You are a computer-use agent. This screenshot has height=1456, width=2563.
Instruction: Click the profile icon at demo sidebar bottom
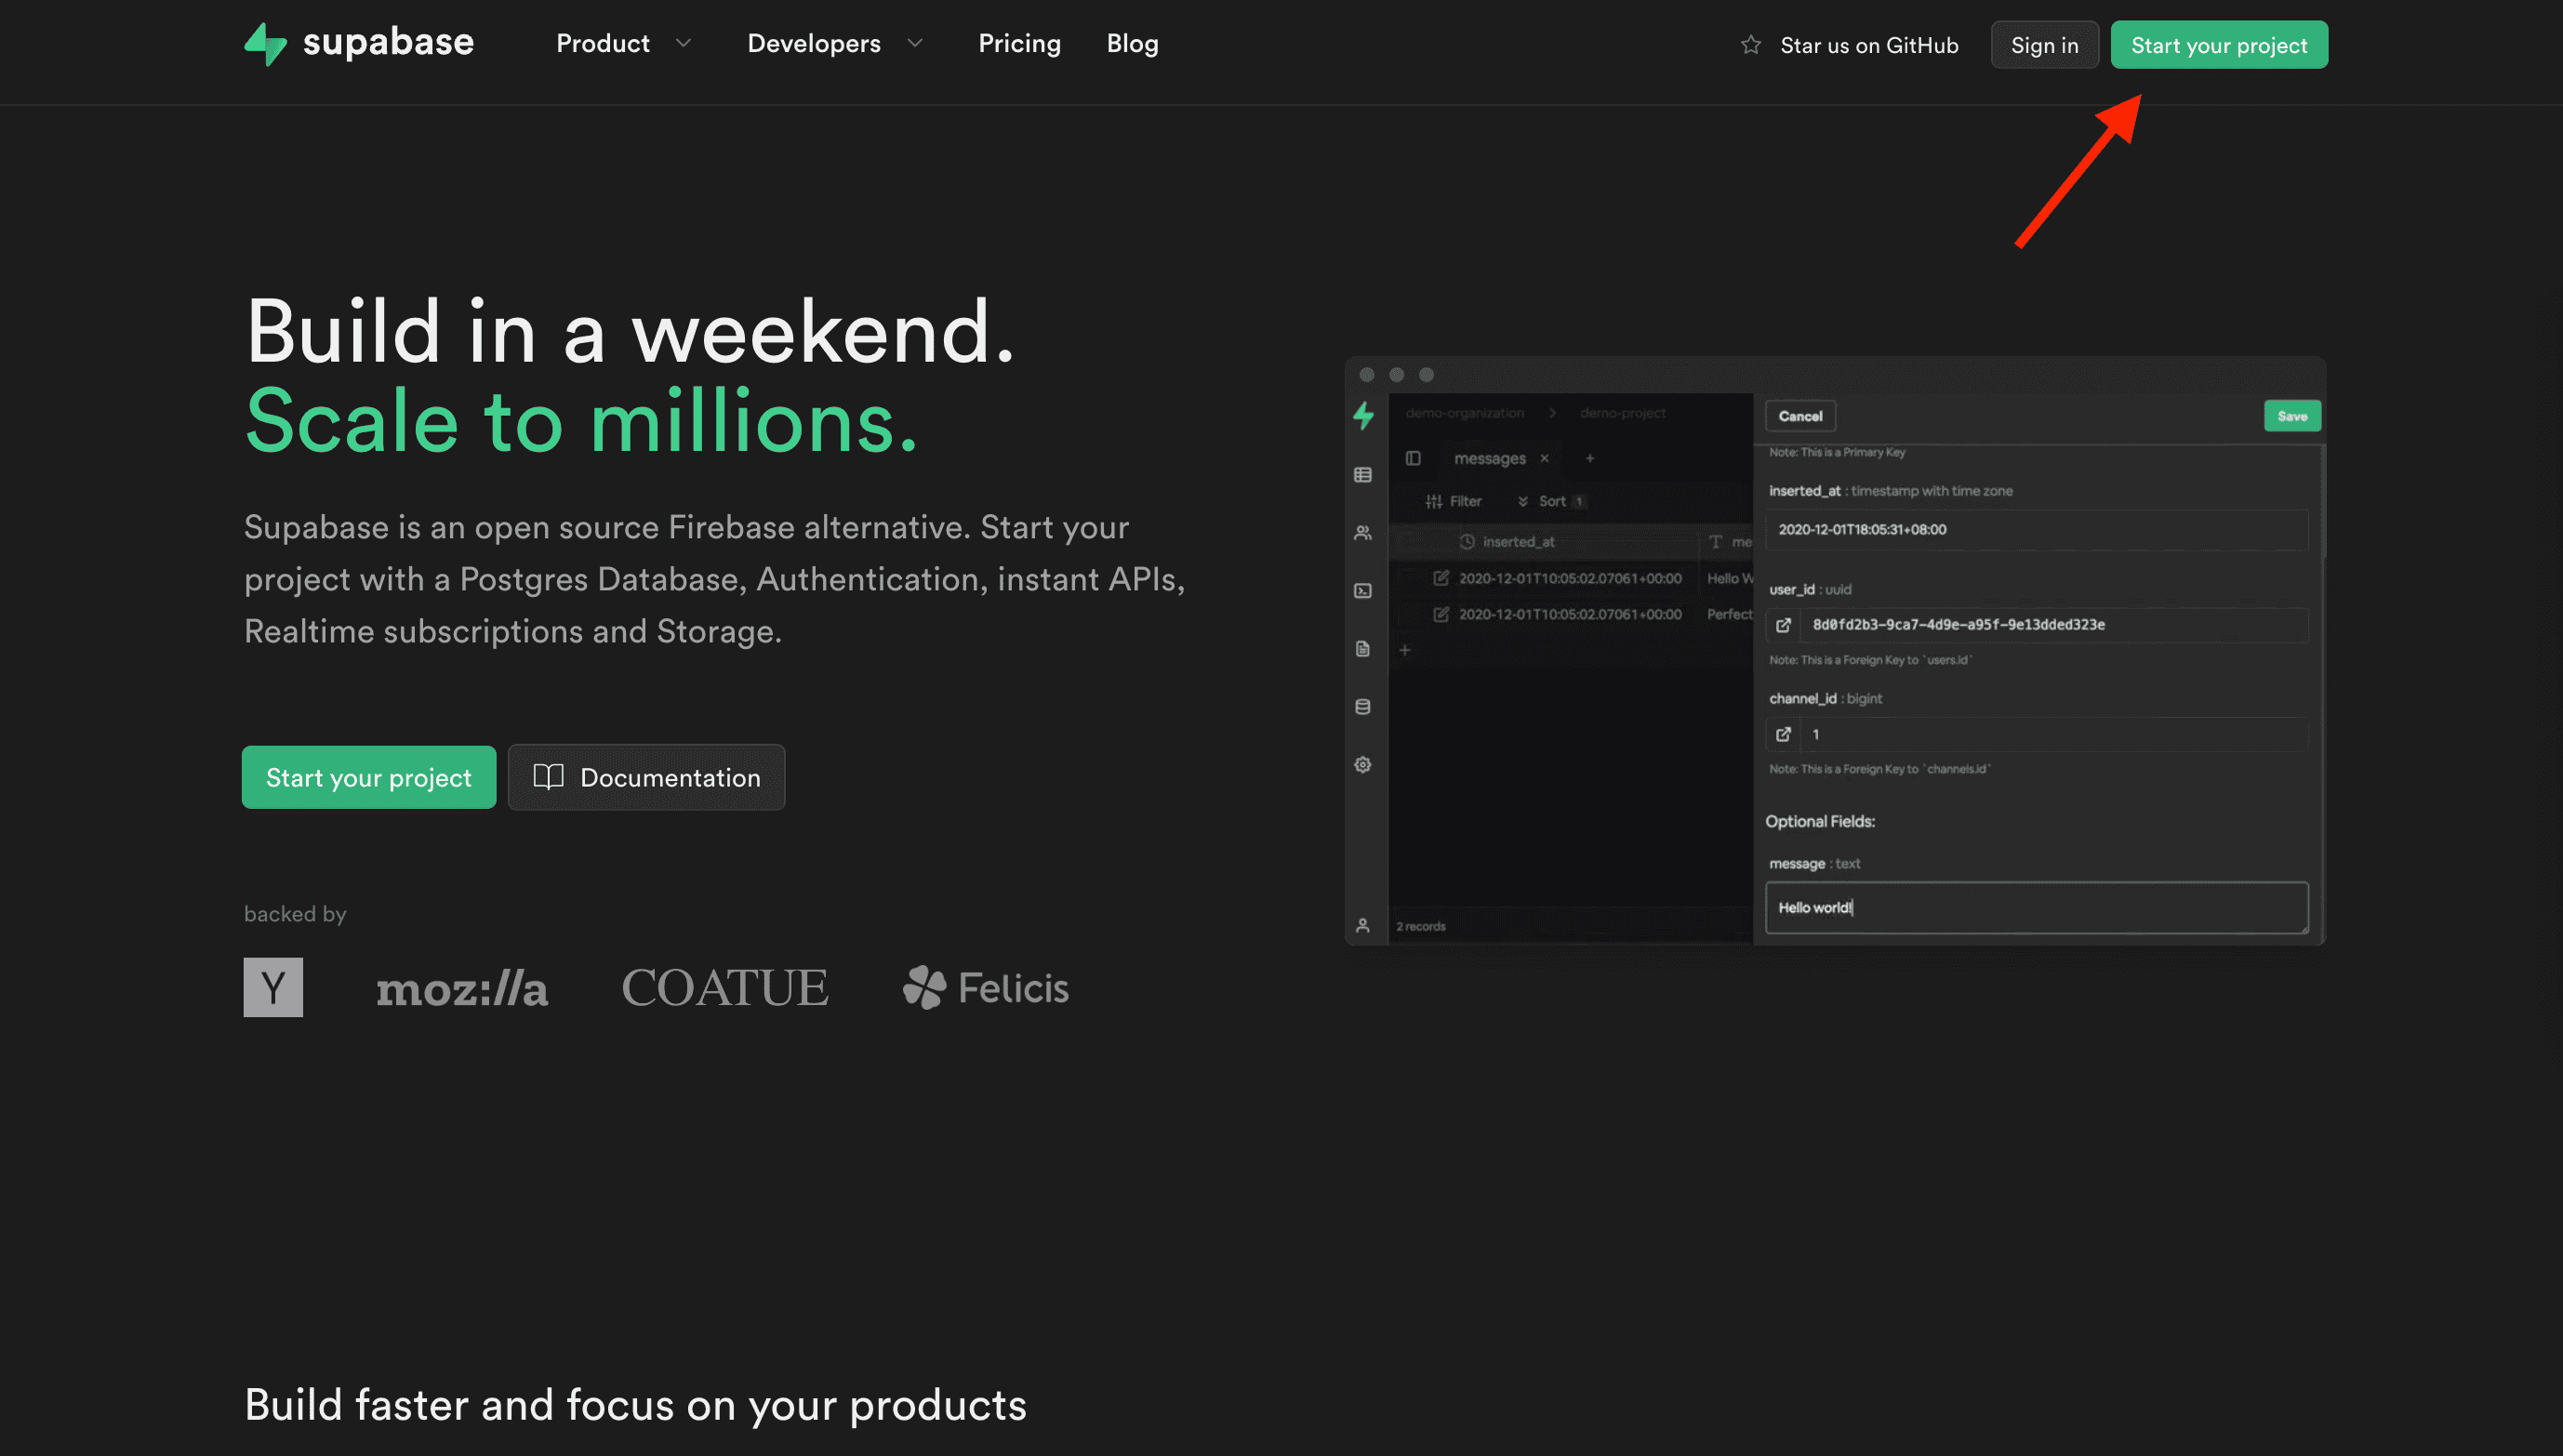[x=1363, y=926]
